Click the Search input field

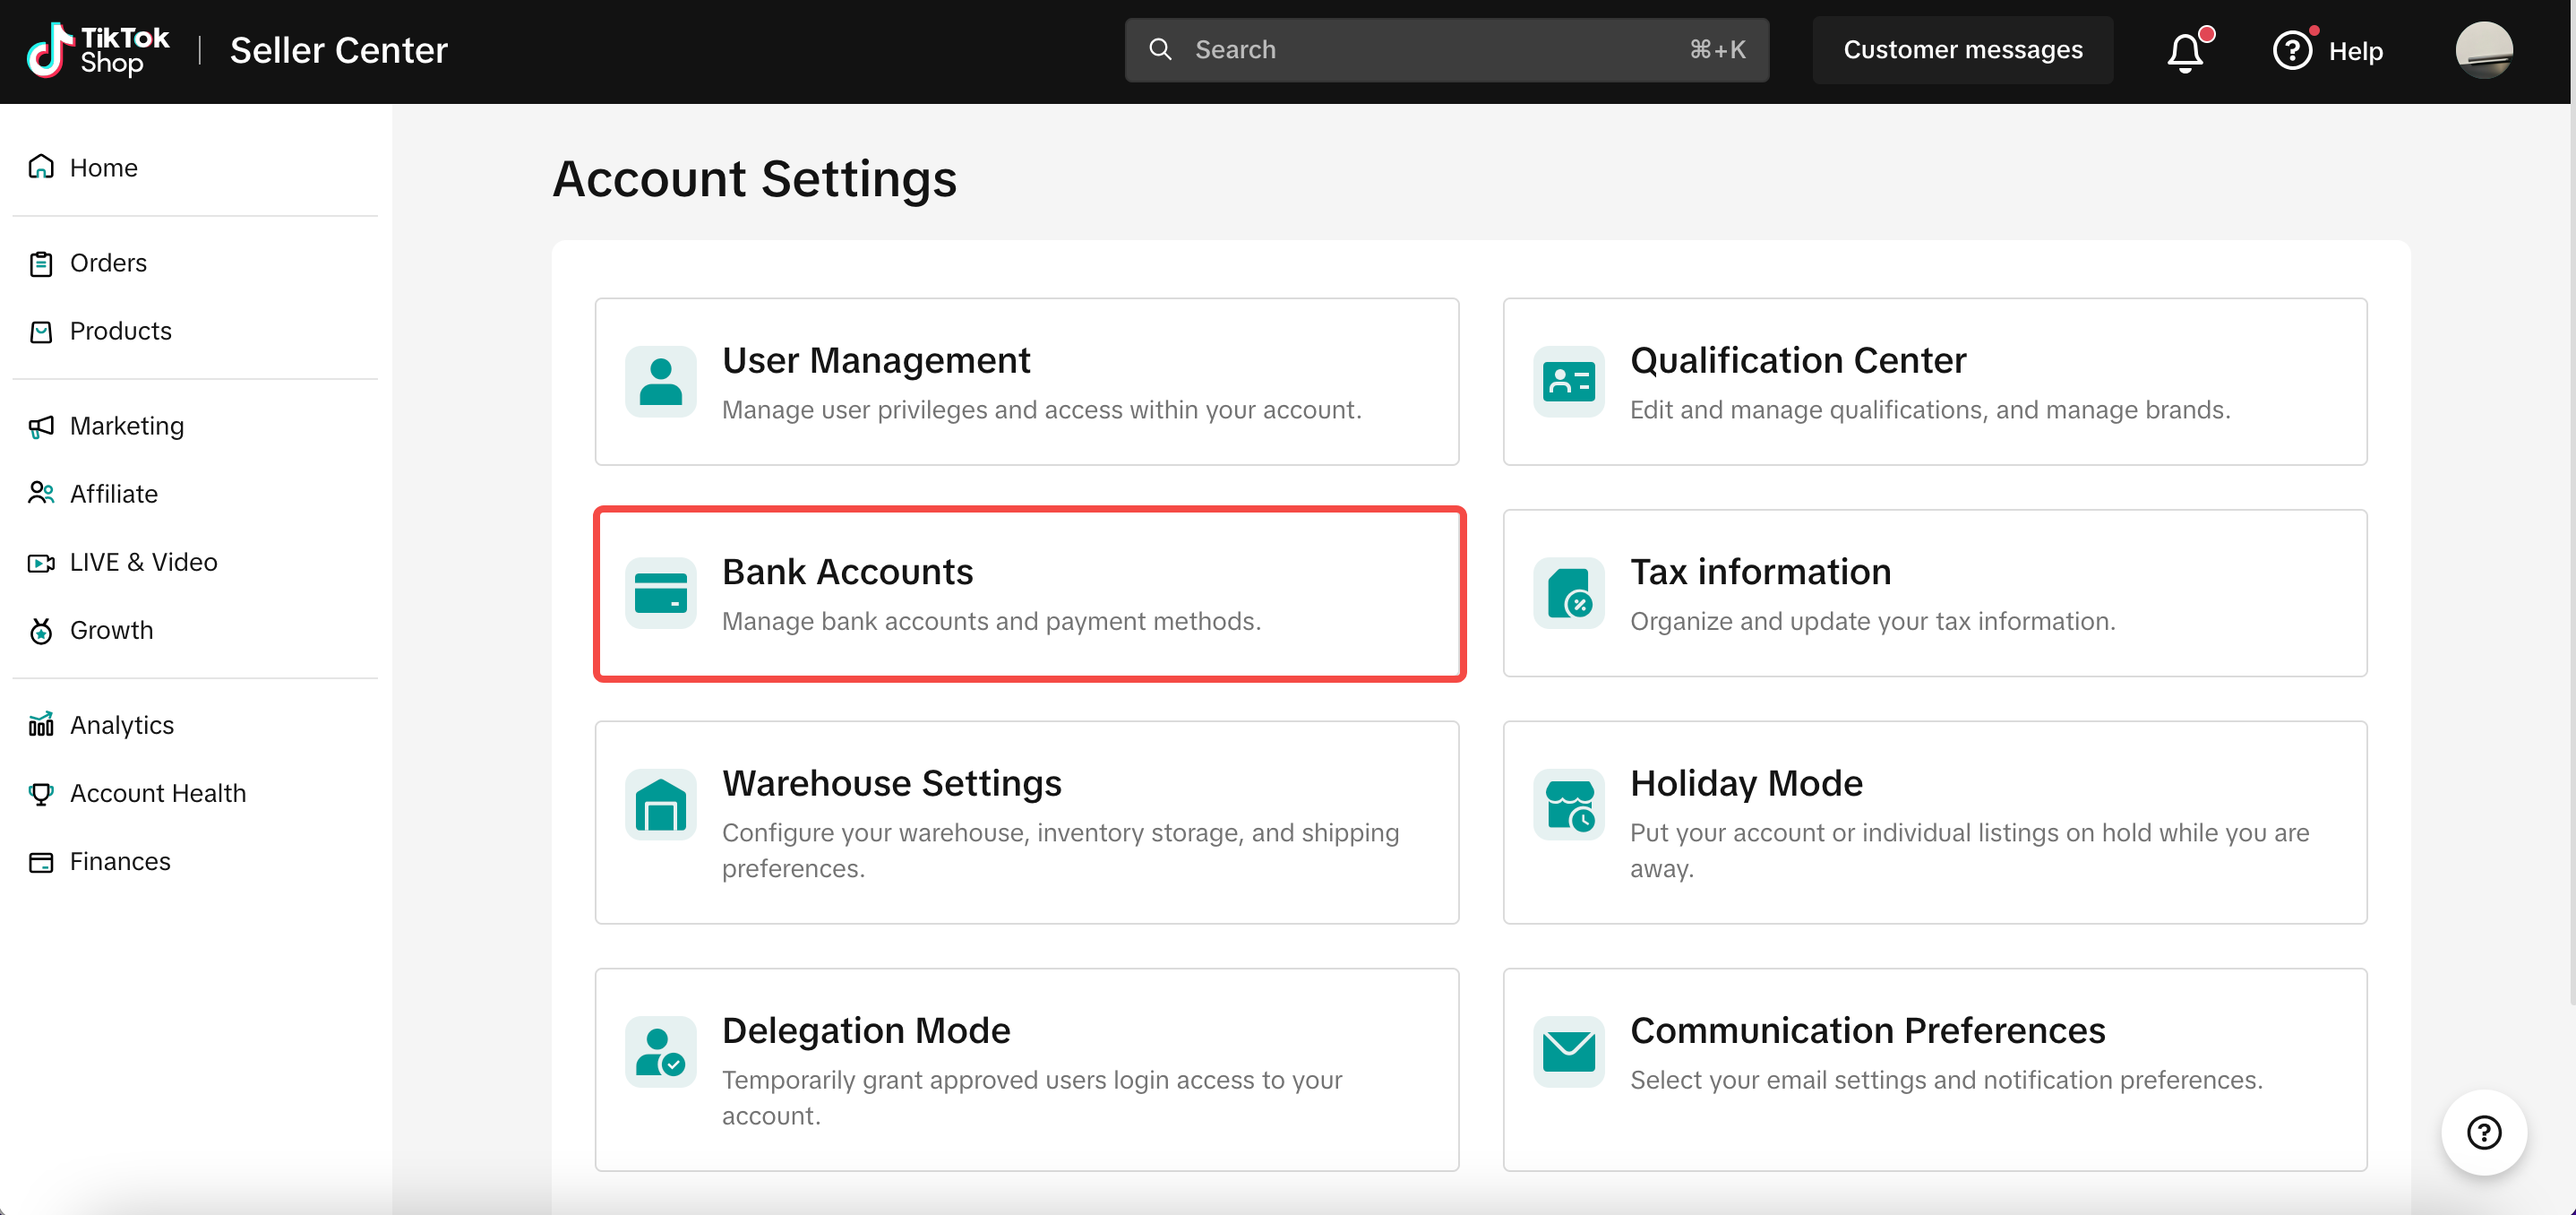click(1440, 50)
